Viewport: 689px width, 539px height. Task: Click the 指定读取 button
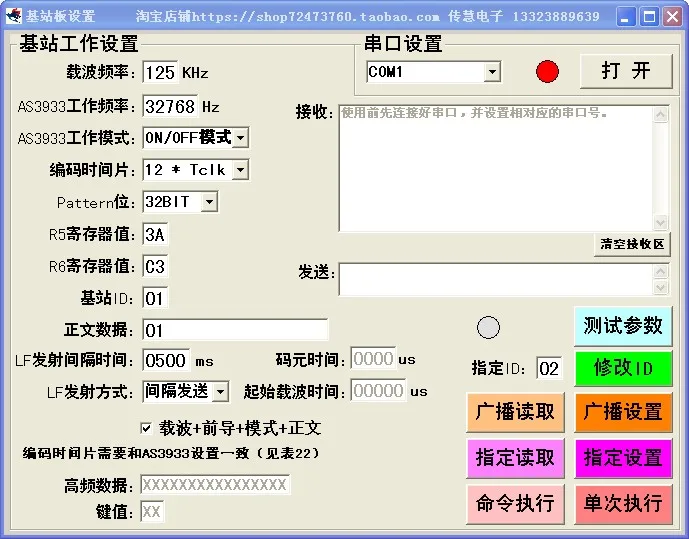515,458
